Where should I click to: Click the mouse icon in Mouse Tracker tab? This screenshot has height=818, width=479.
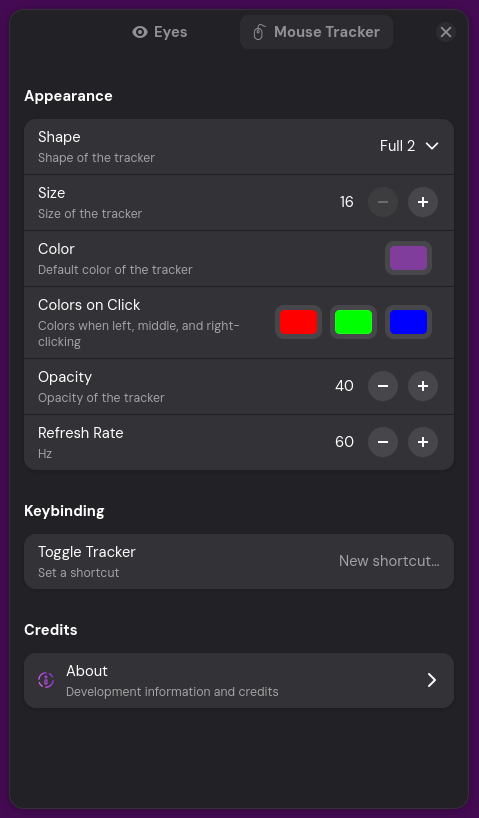[259, 32]
